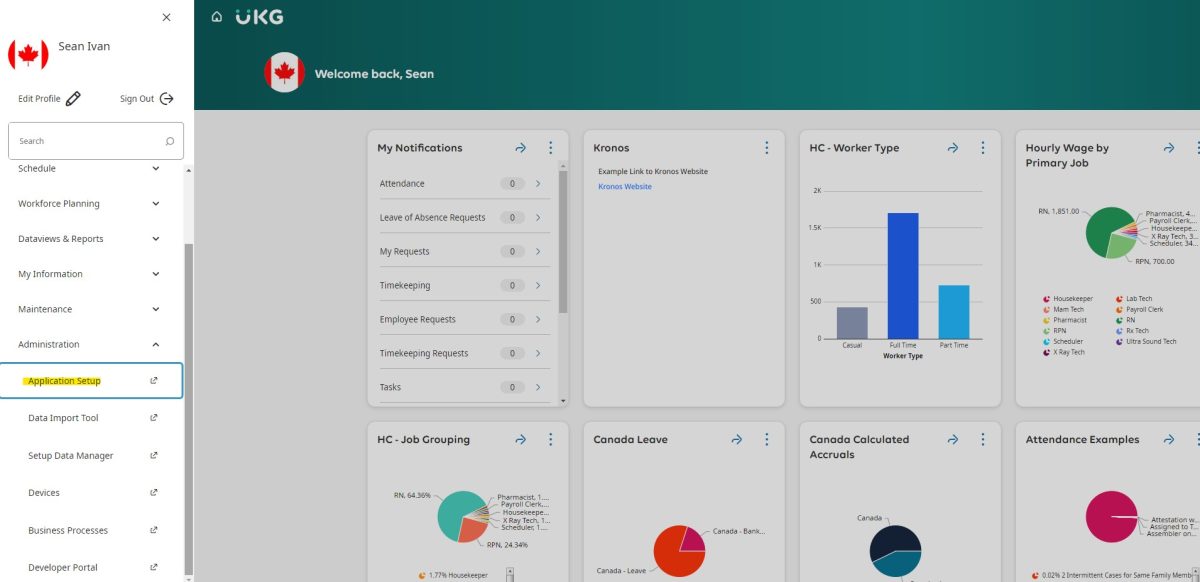Viewport: 1200px width, 582px height.
Task: Open My Notifications in full view via arrow icon
Action: click(x=521, y=146)
